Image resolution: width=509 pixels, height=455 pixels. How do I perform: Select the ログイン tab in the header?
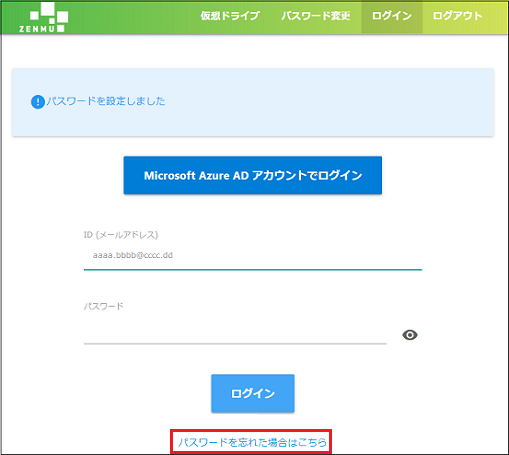pos(392,16)
